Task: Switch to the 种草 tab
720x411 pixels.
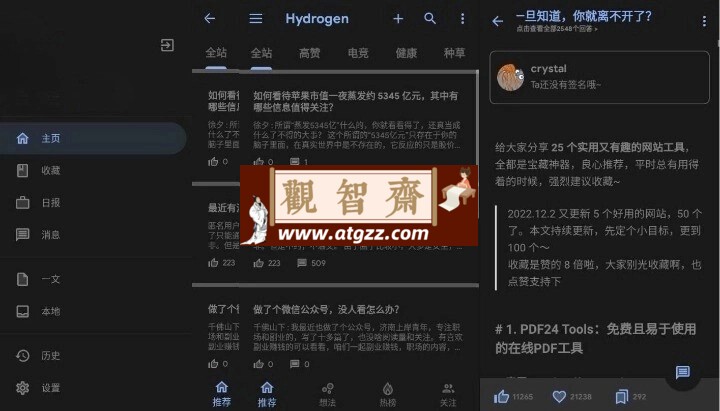Action: pos(454,53)
